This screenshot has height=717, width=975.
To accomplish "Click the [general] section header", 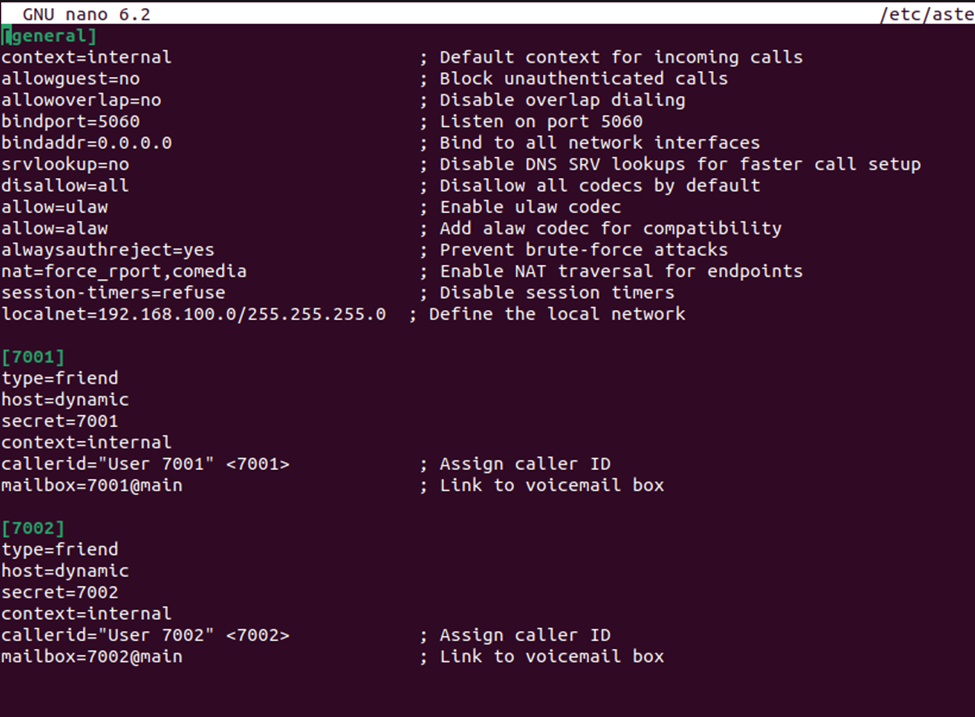I will coord(49,36).
